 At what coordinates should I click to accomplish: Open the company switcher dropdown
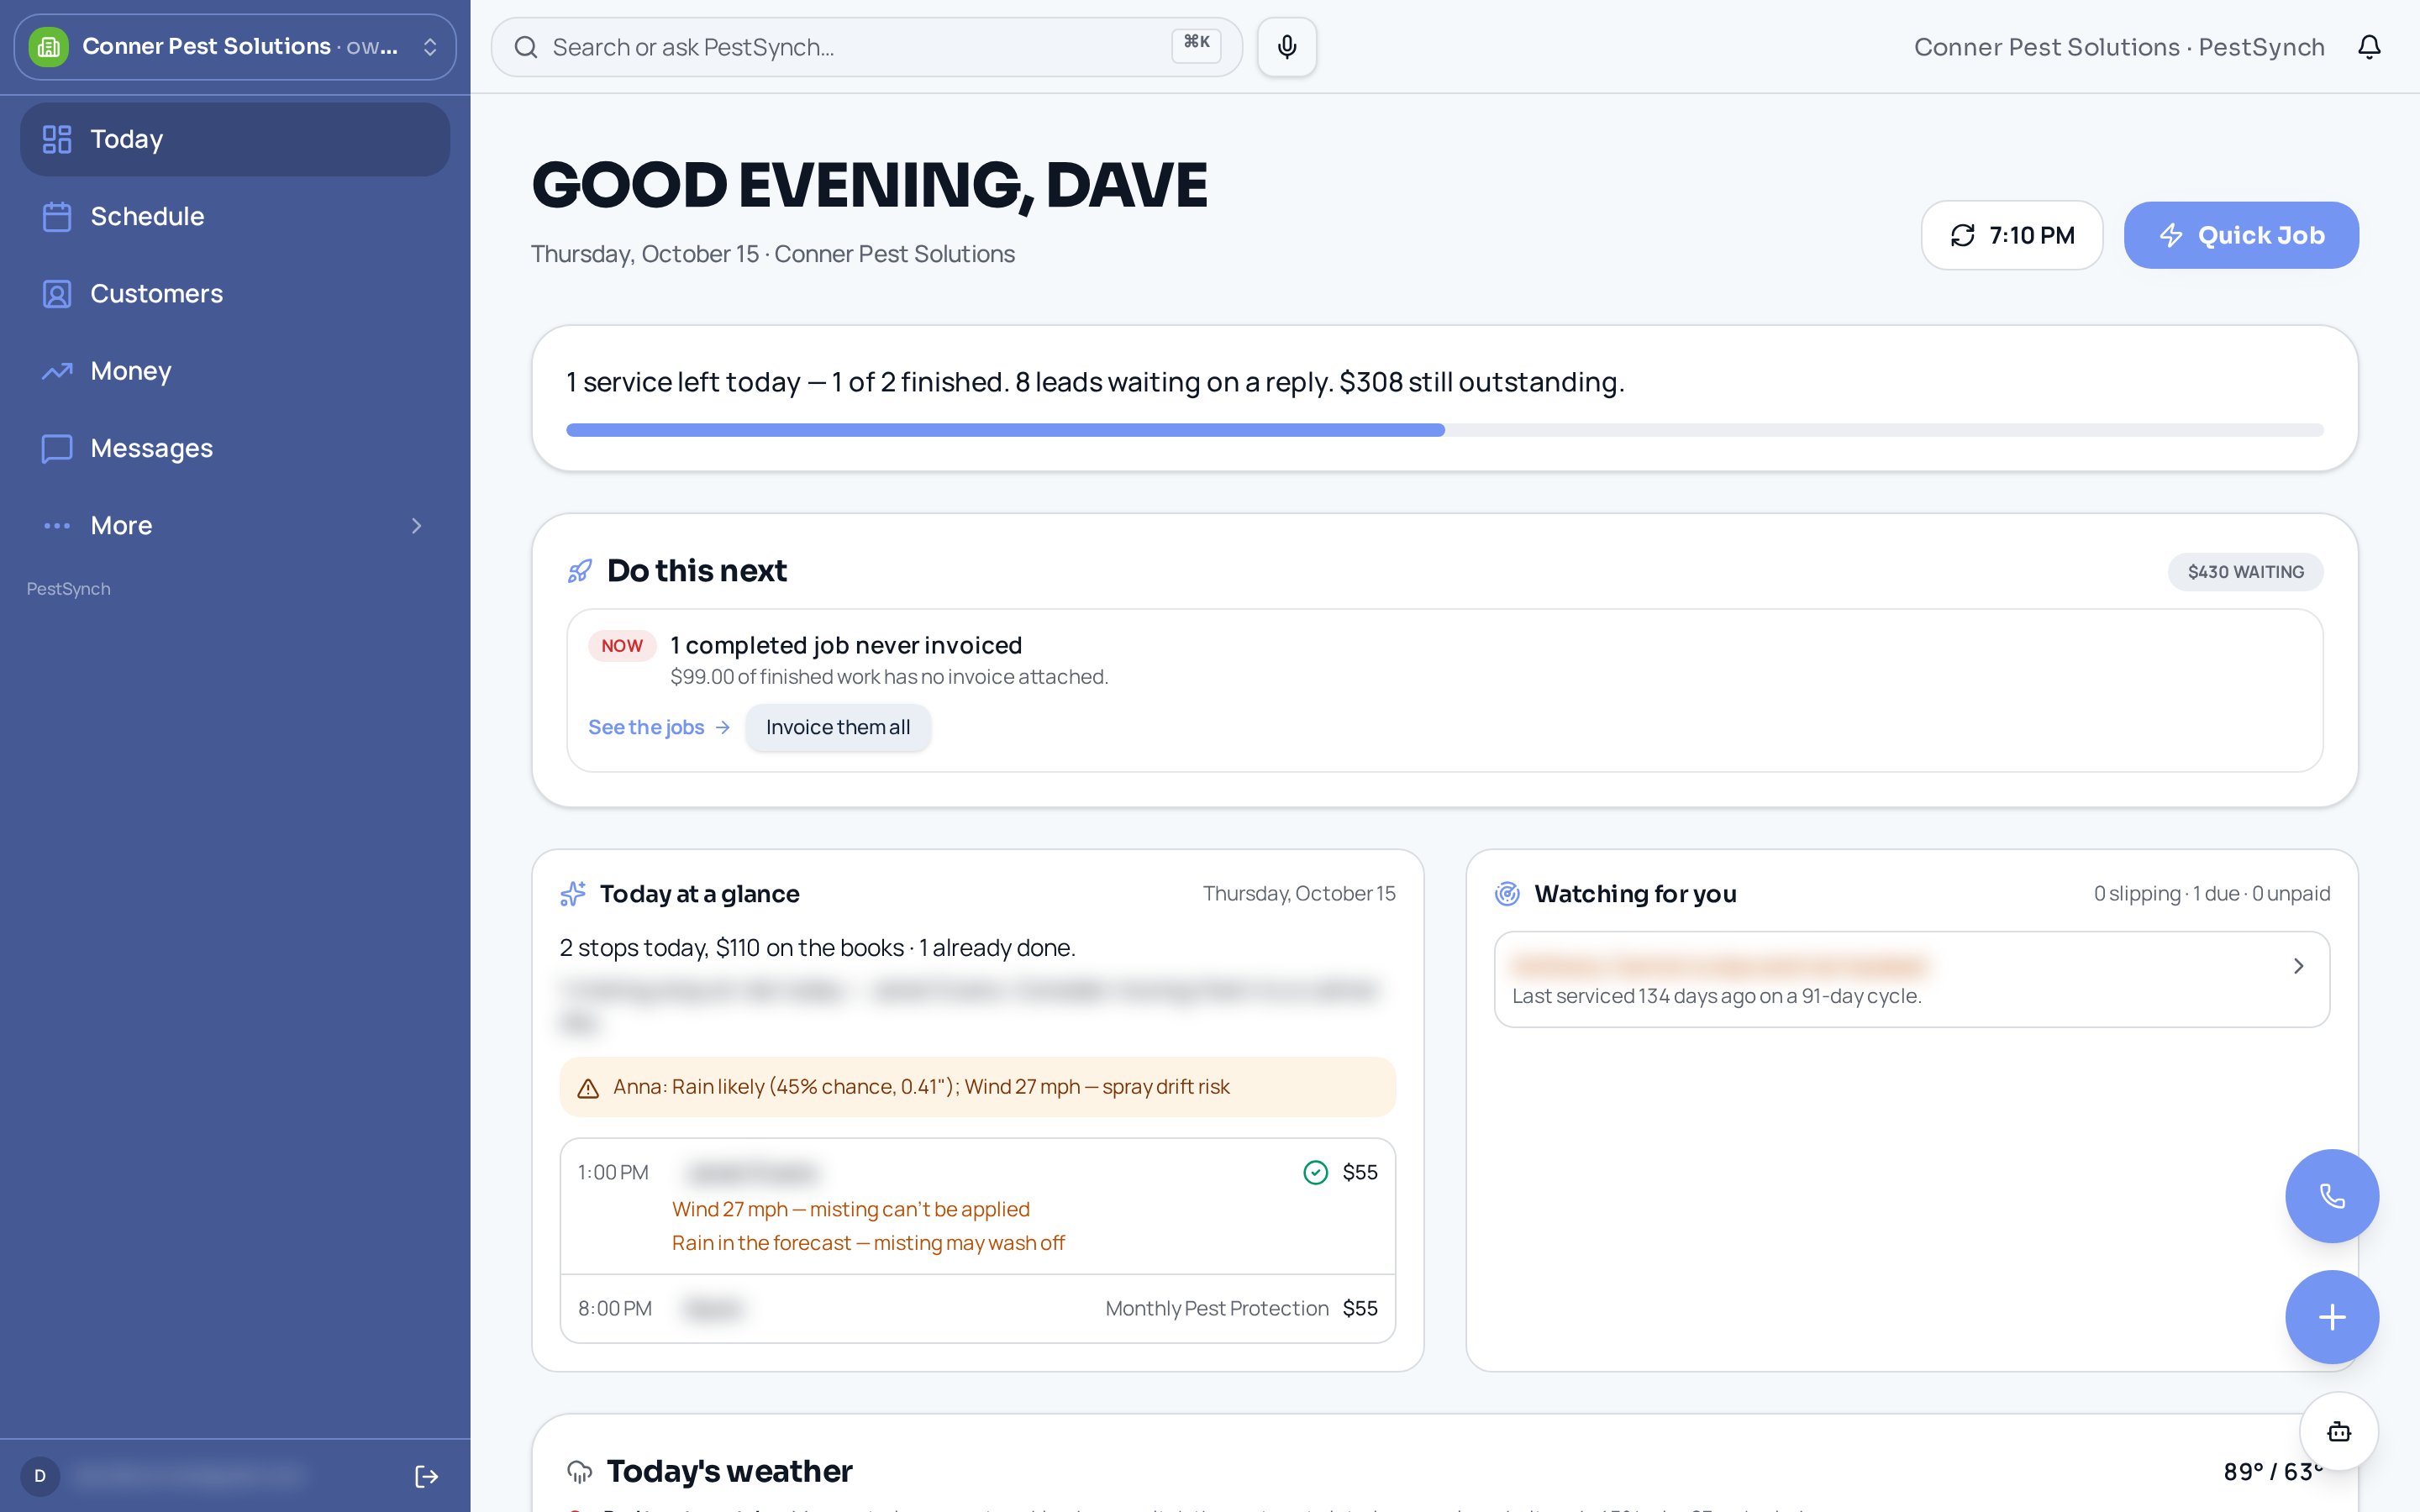pyautogui.click(x=235, y=47)
